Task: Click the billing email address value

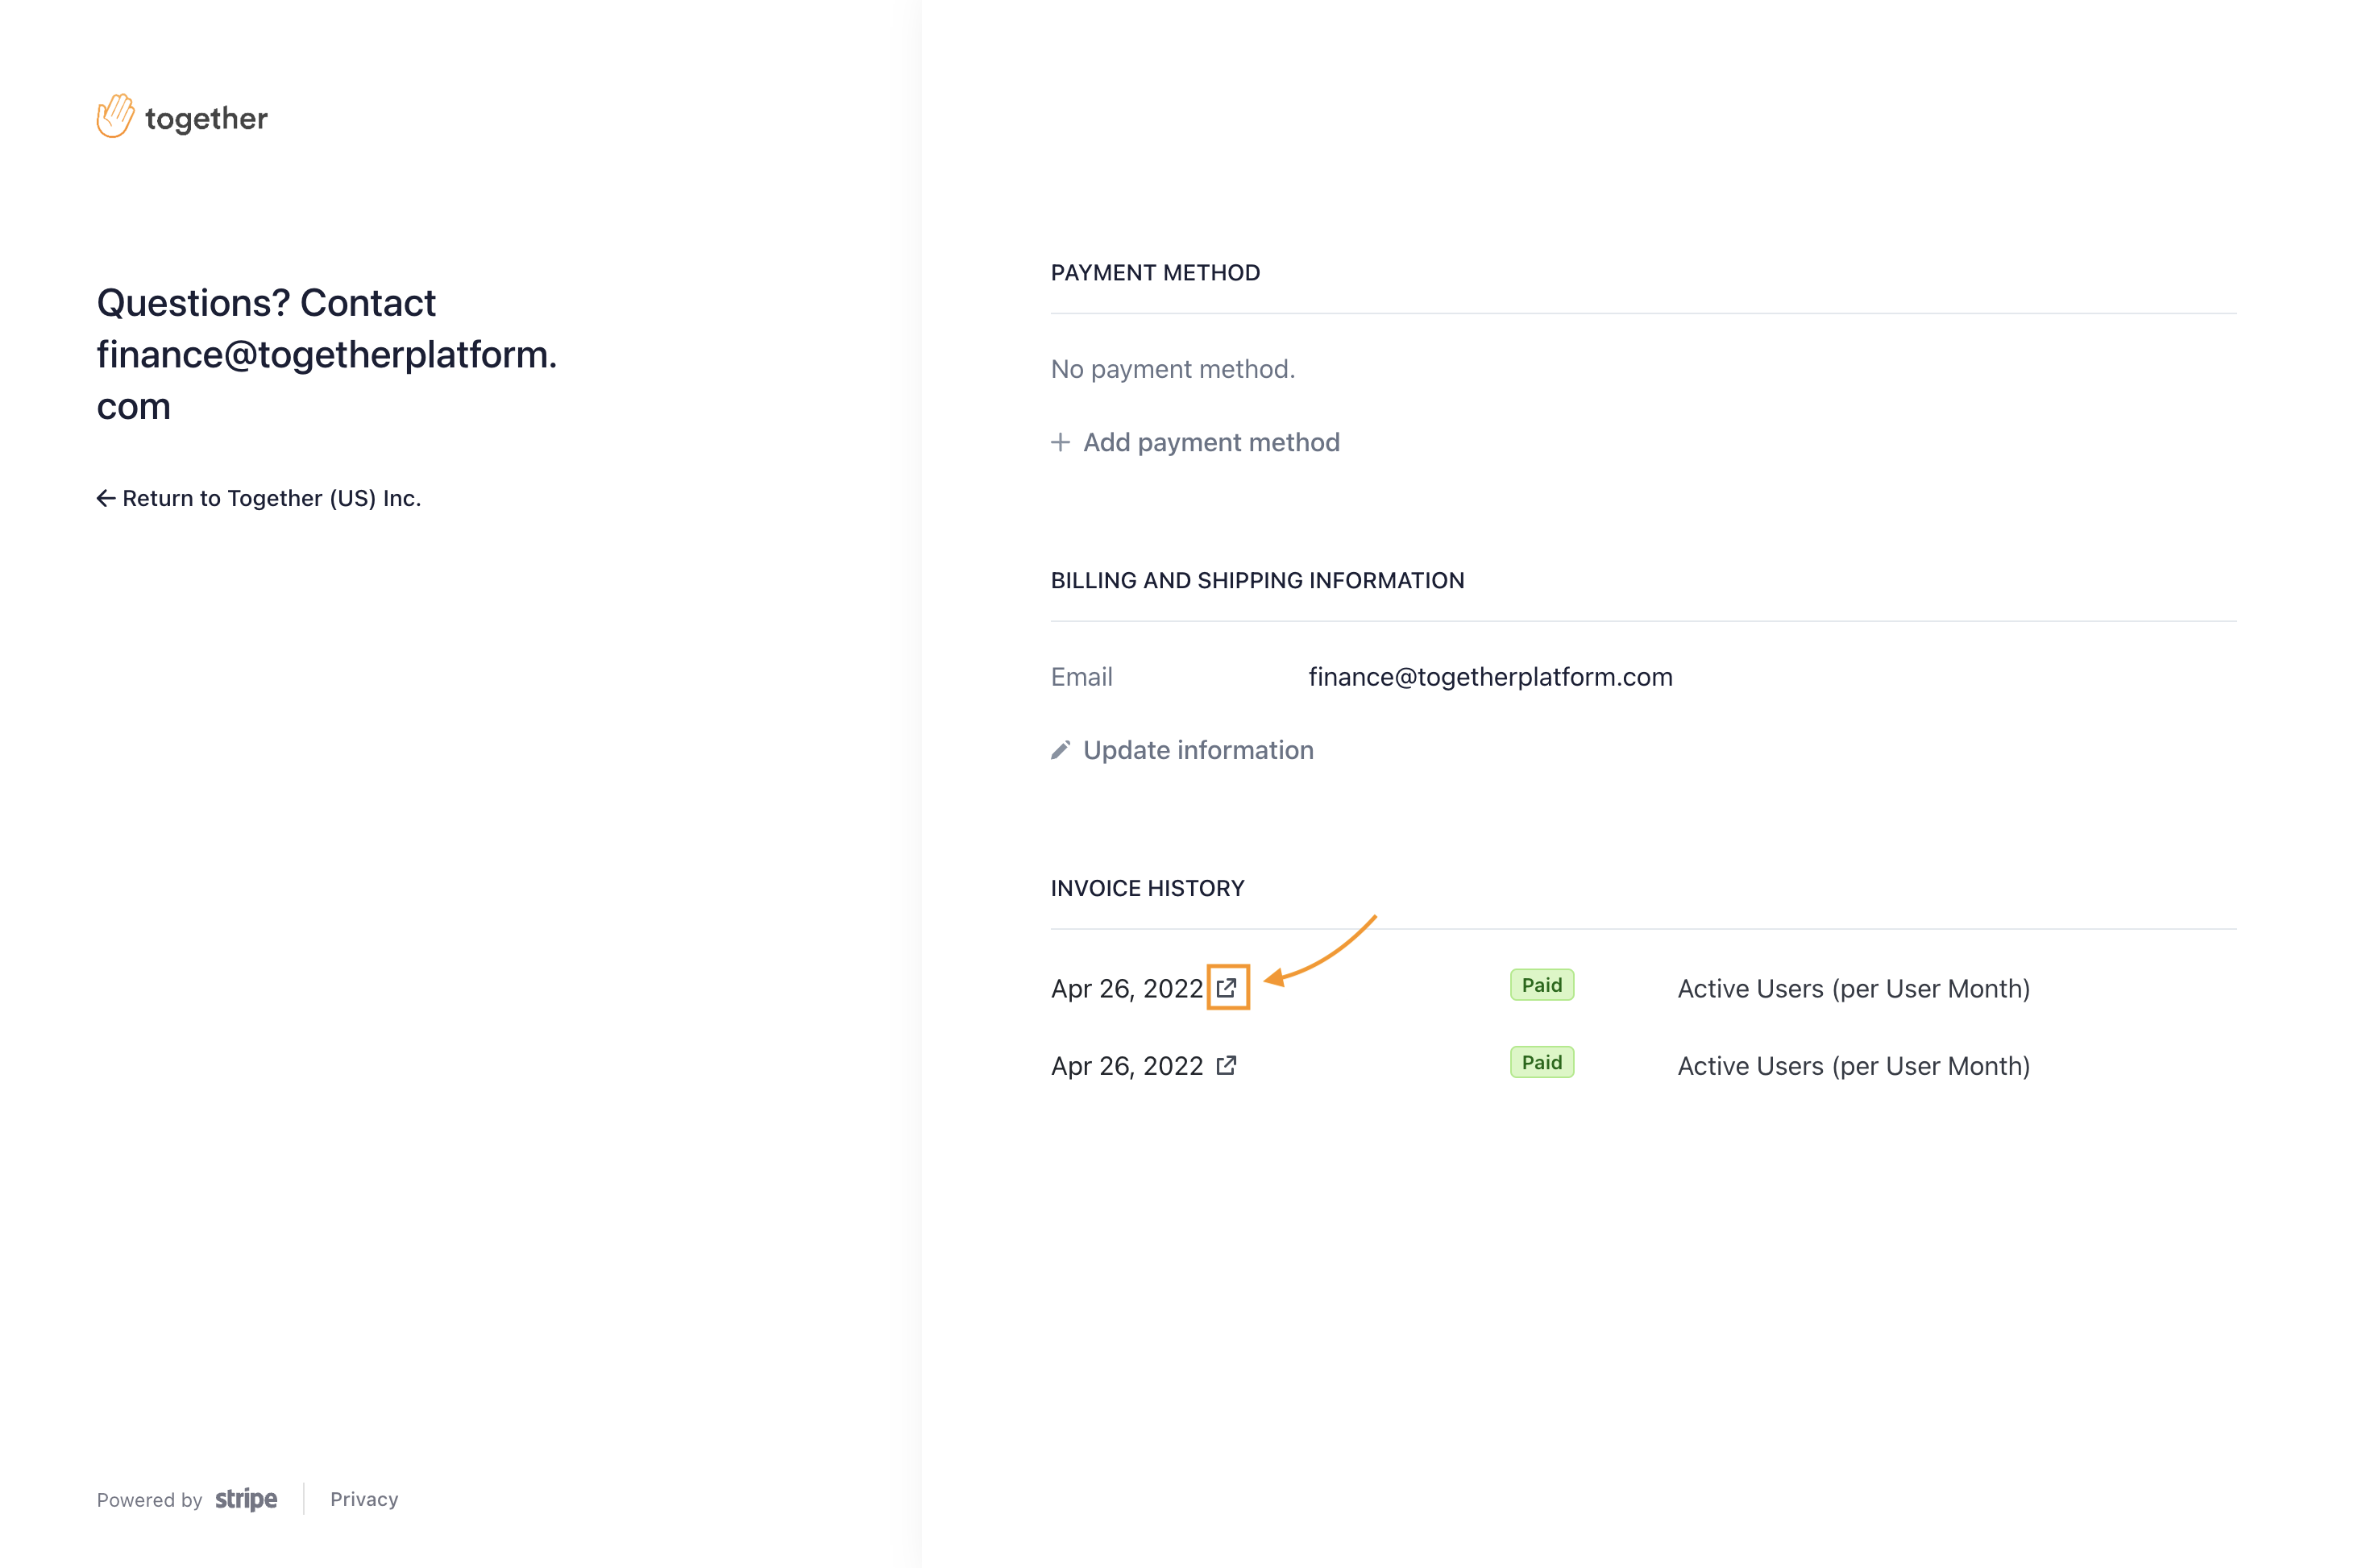Action: coord(1490,677)
